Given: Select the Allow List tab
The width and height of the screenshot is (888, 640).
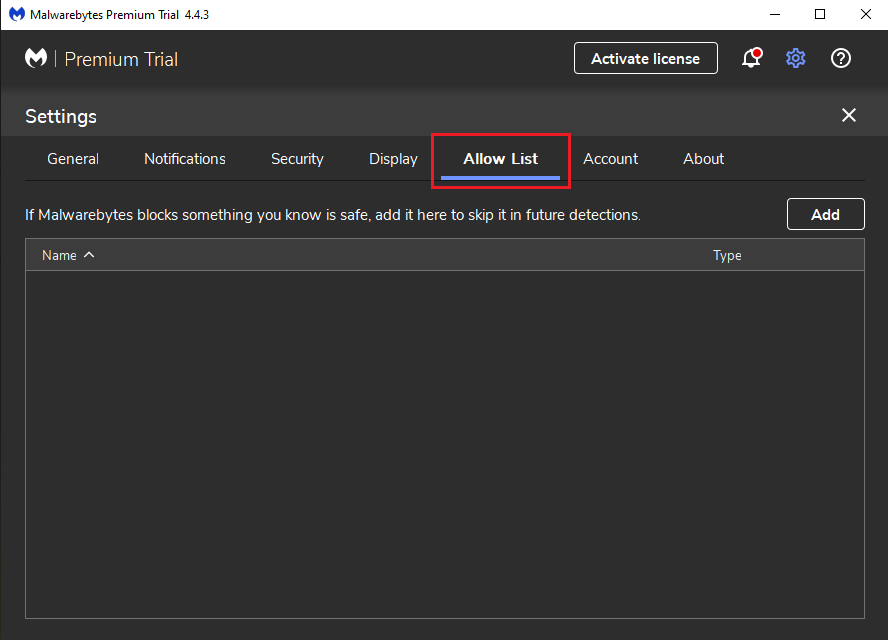Looking at the screenshot, I should 501,159.
